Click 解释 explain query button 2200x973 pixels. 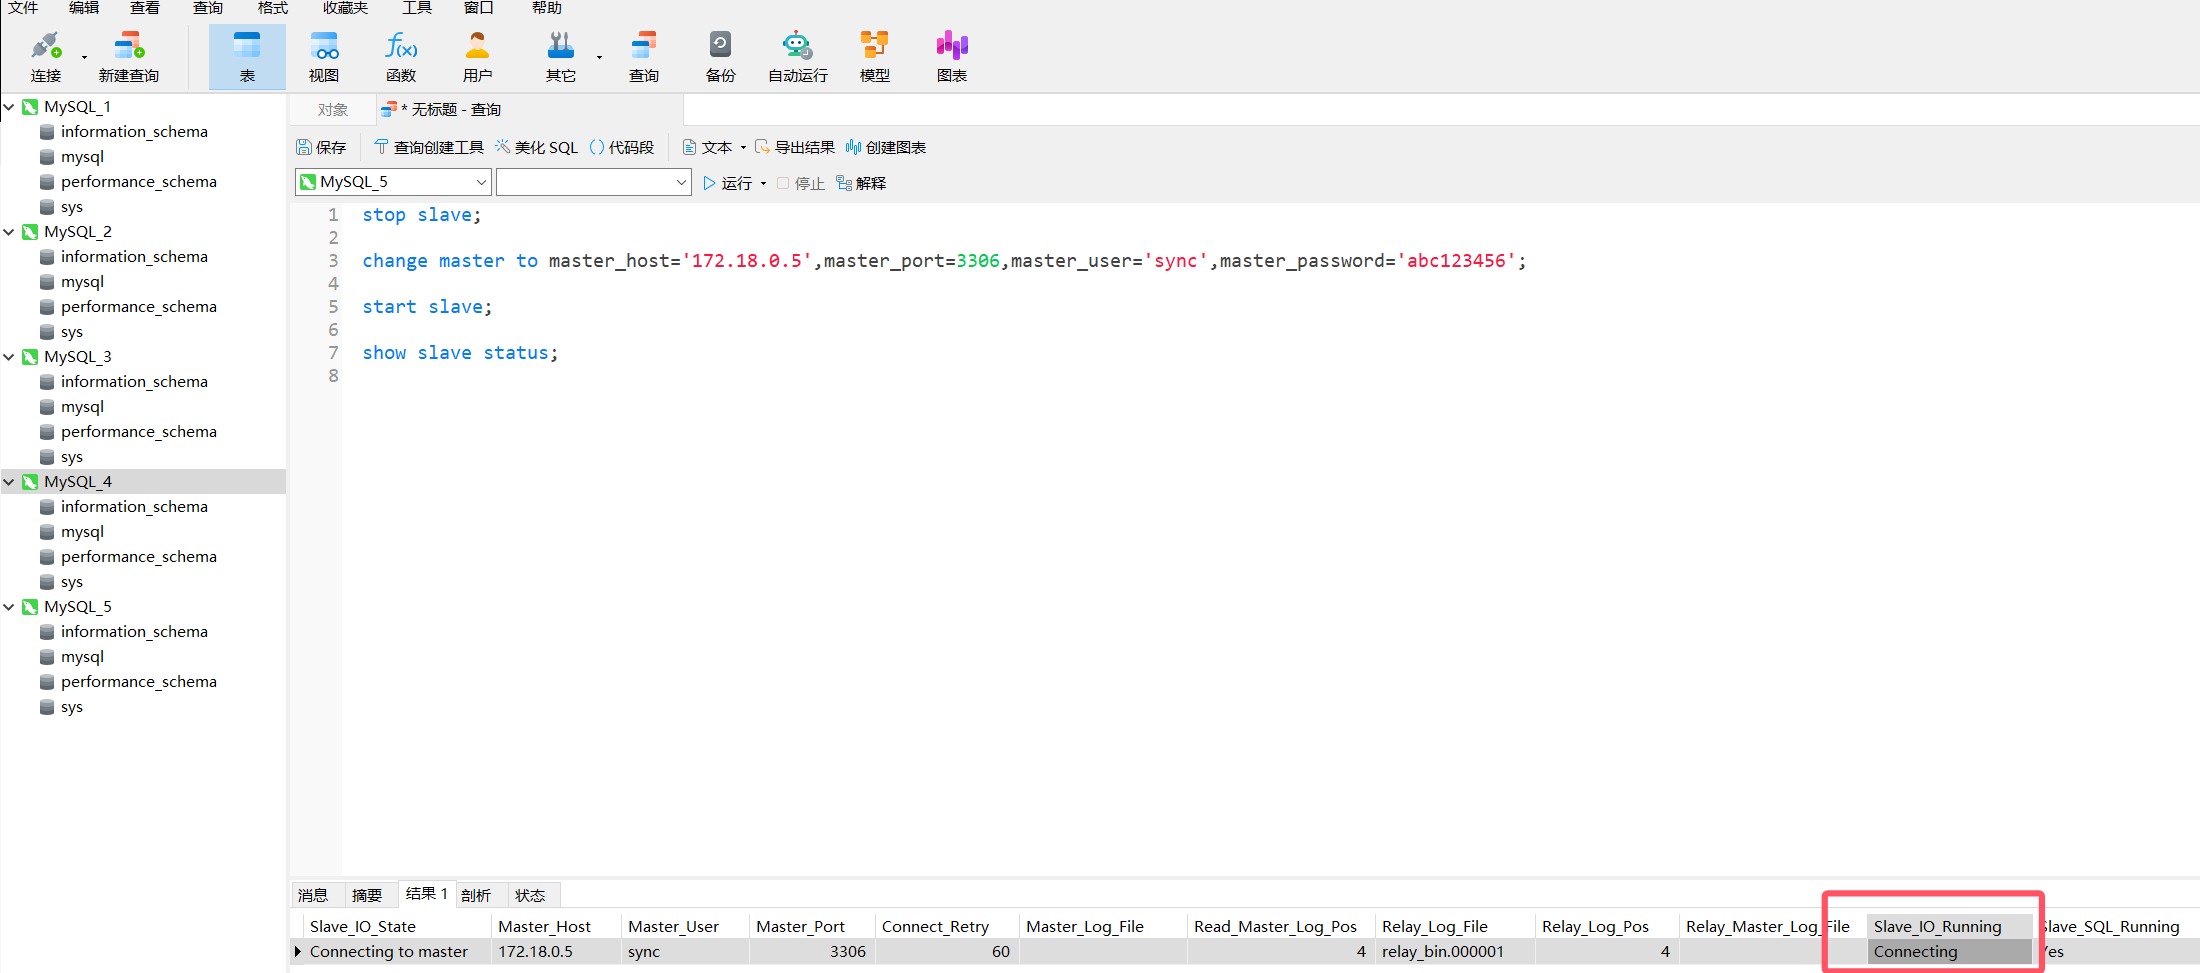861,183
